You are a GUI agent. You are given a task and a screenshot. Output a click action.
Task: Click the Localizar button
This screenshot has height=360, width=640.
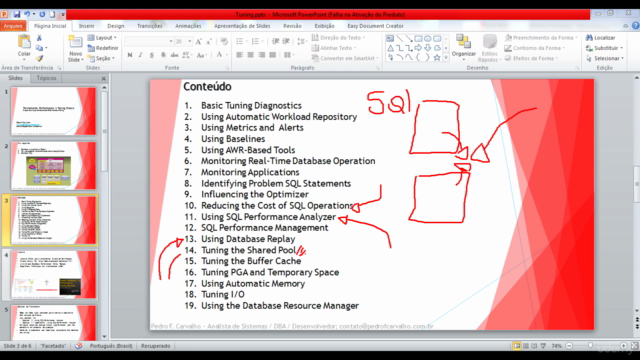[x=600, y=38]
